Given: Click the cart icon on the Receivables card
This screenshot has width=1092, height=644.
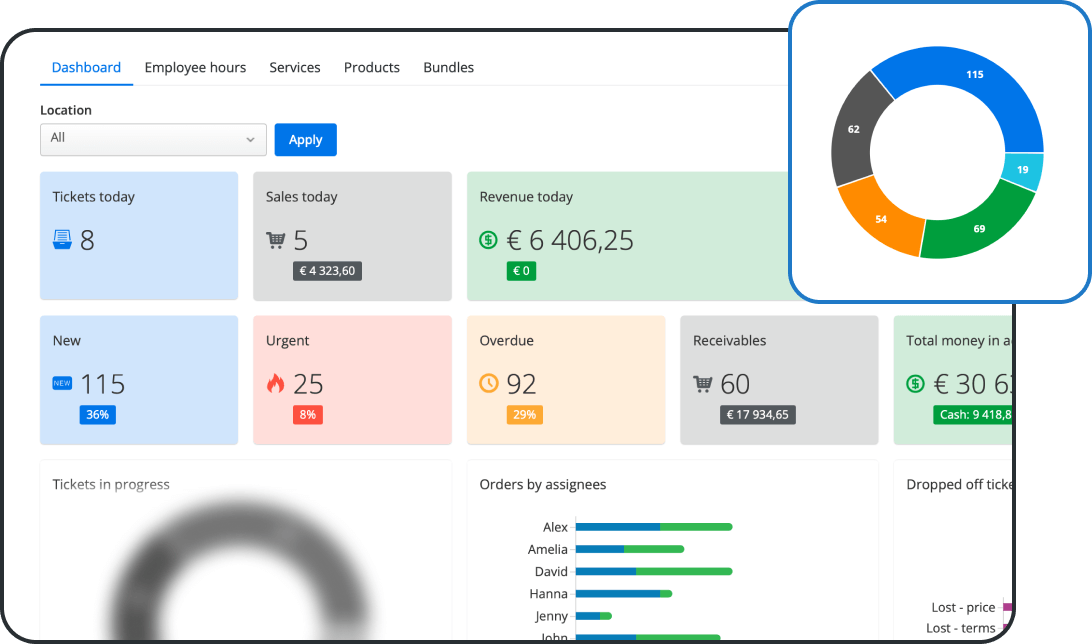Looking at the screenshot, I should [x=703, y=382].
